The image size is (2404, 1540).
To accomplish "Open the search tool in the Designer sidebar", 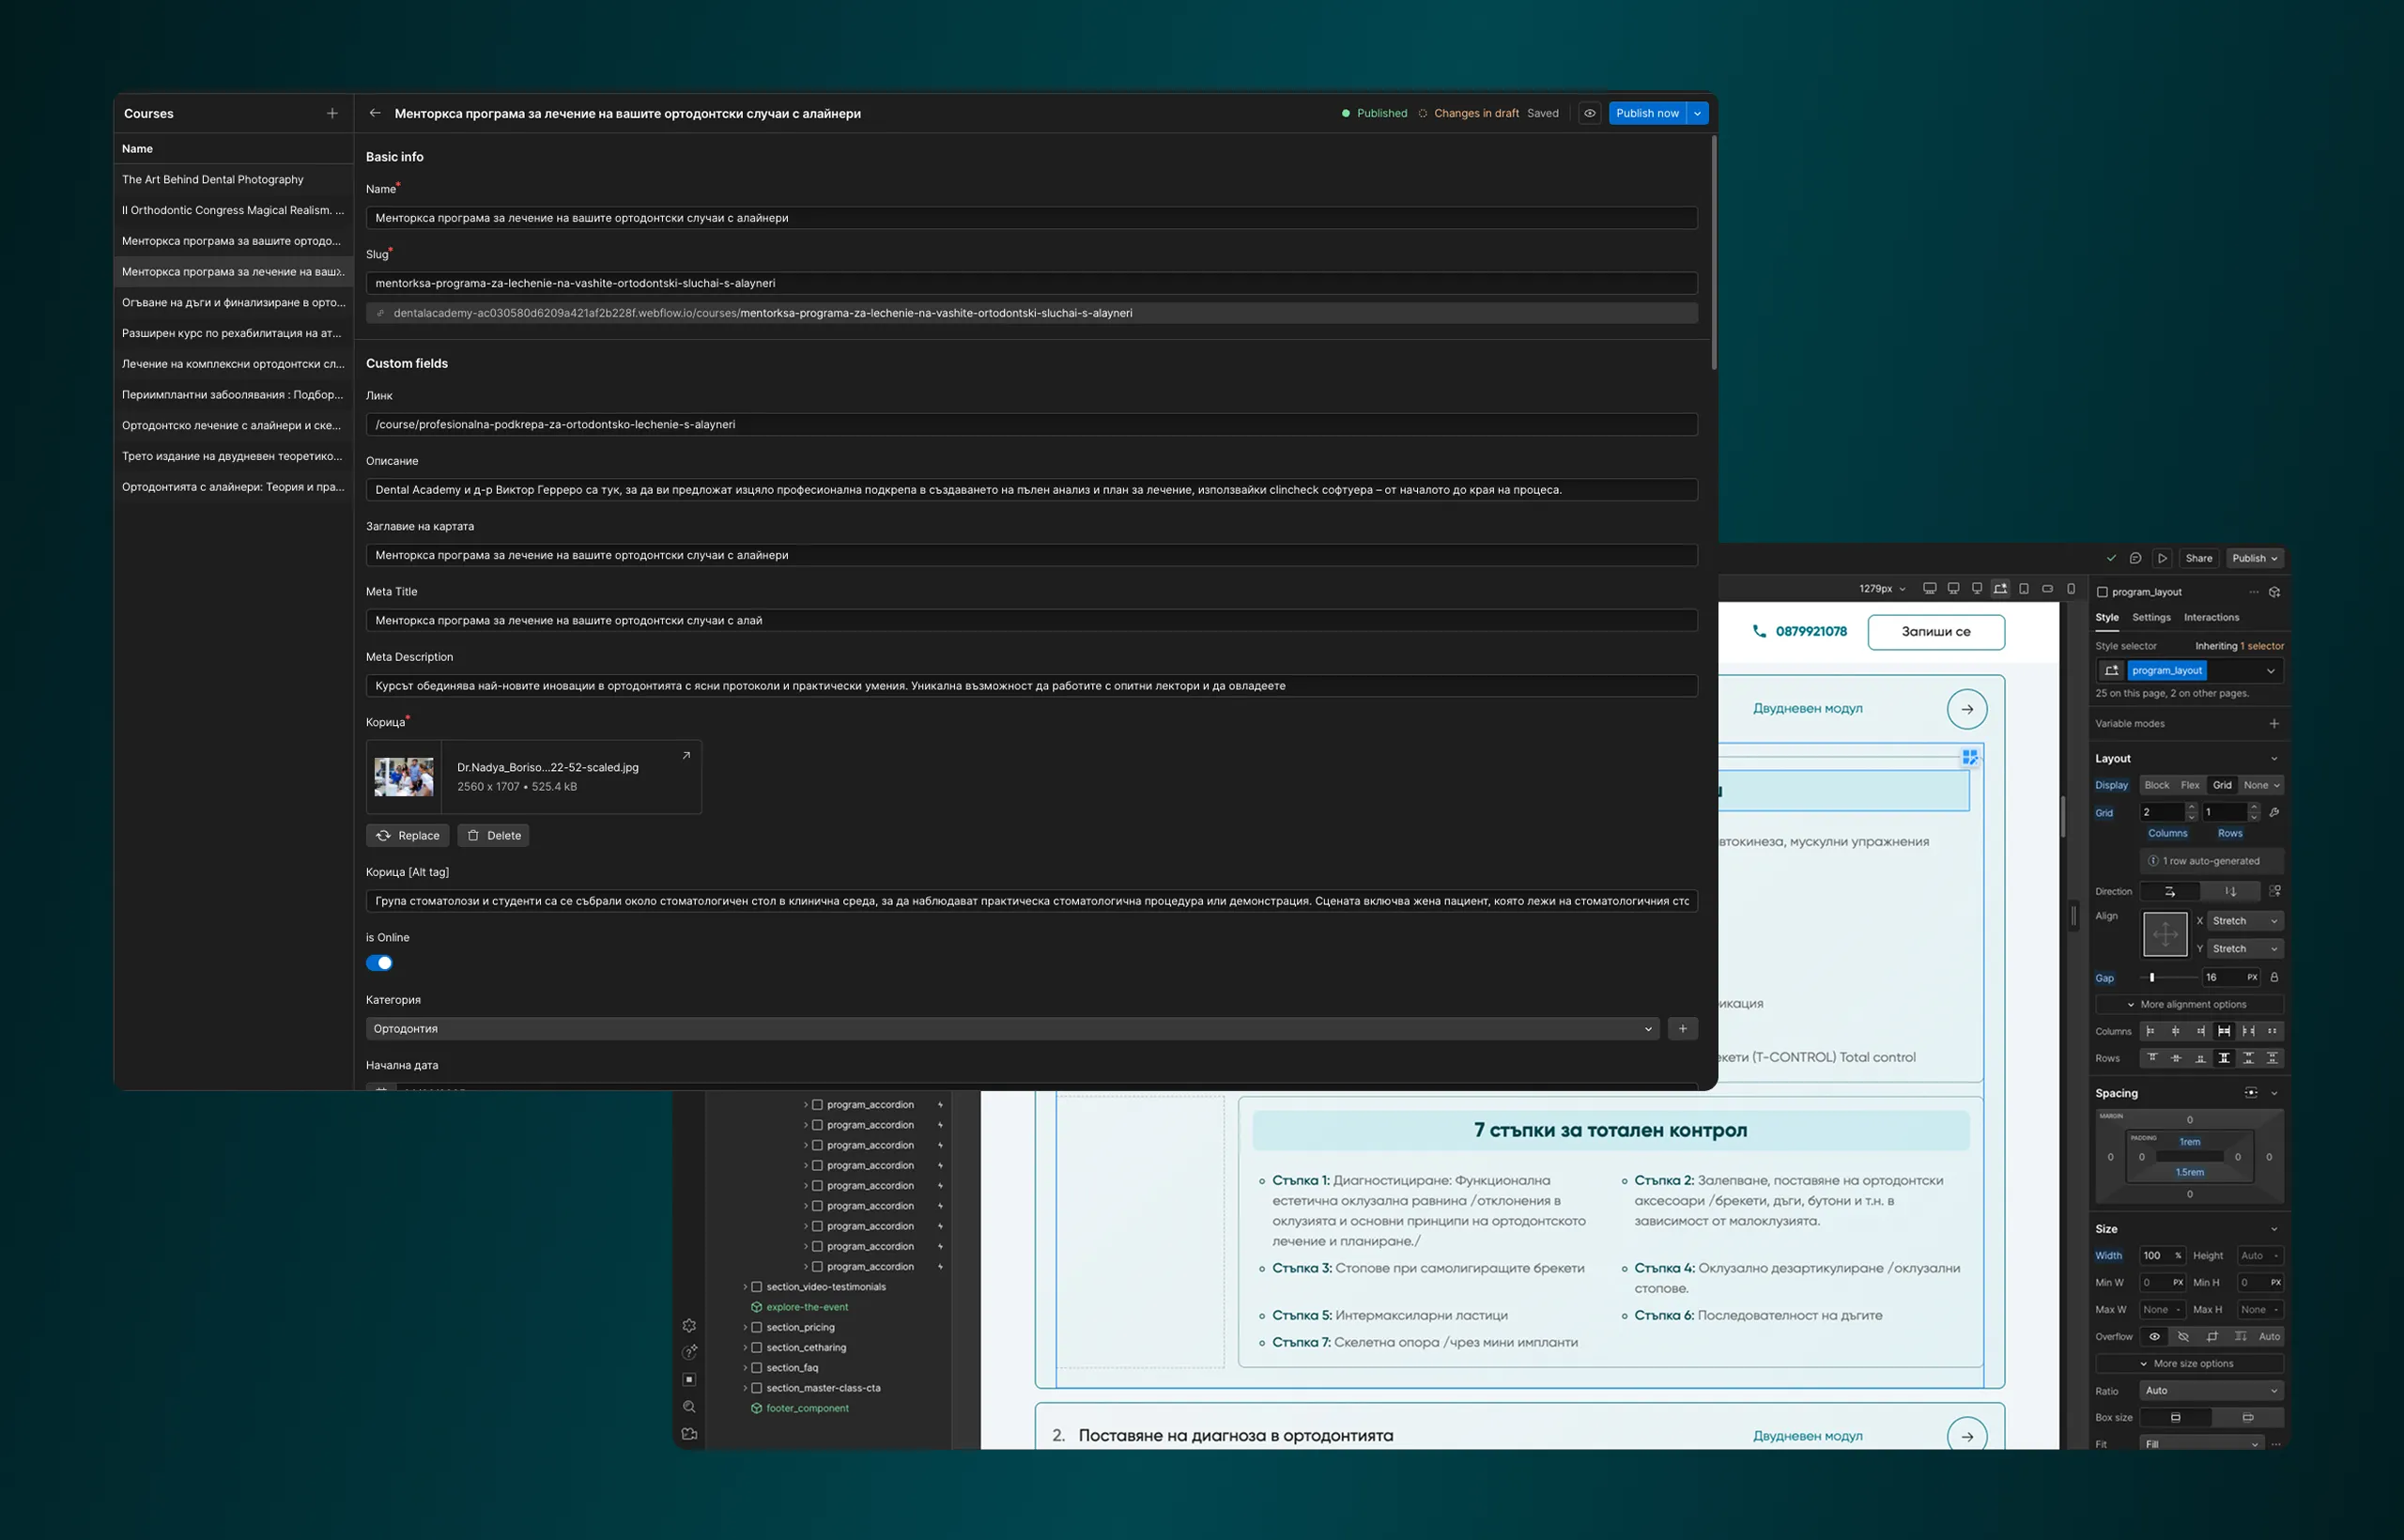I will tap(689, 1406).
